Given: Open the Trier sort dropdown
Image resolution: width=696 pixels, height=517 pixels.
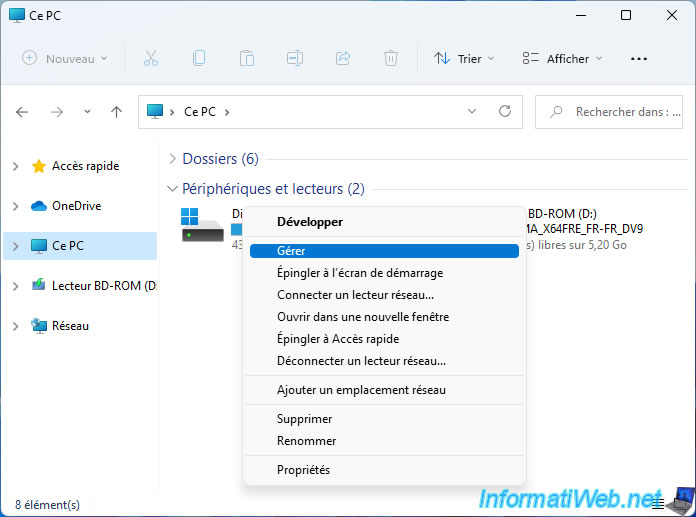Looking at the screenshot, I should [x=464, y=59].
